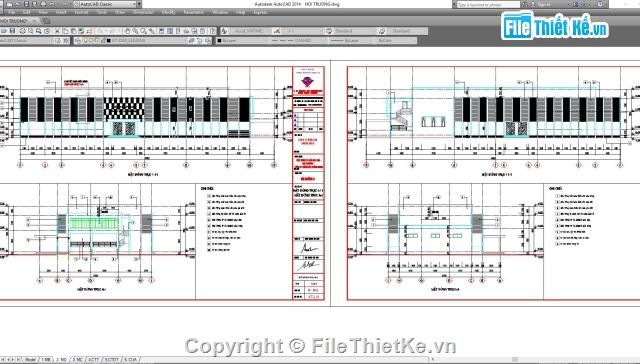Open the DesignCenter icon
This screenshot has height=364, width=640.
click(x=170, y=31)
